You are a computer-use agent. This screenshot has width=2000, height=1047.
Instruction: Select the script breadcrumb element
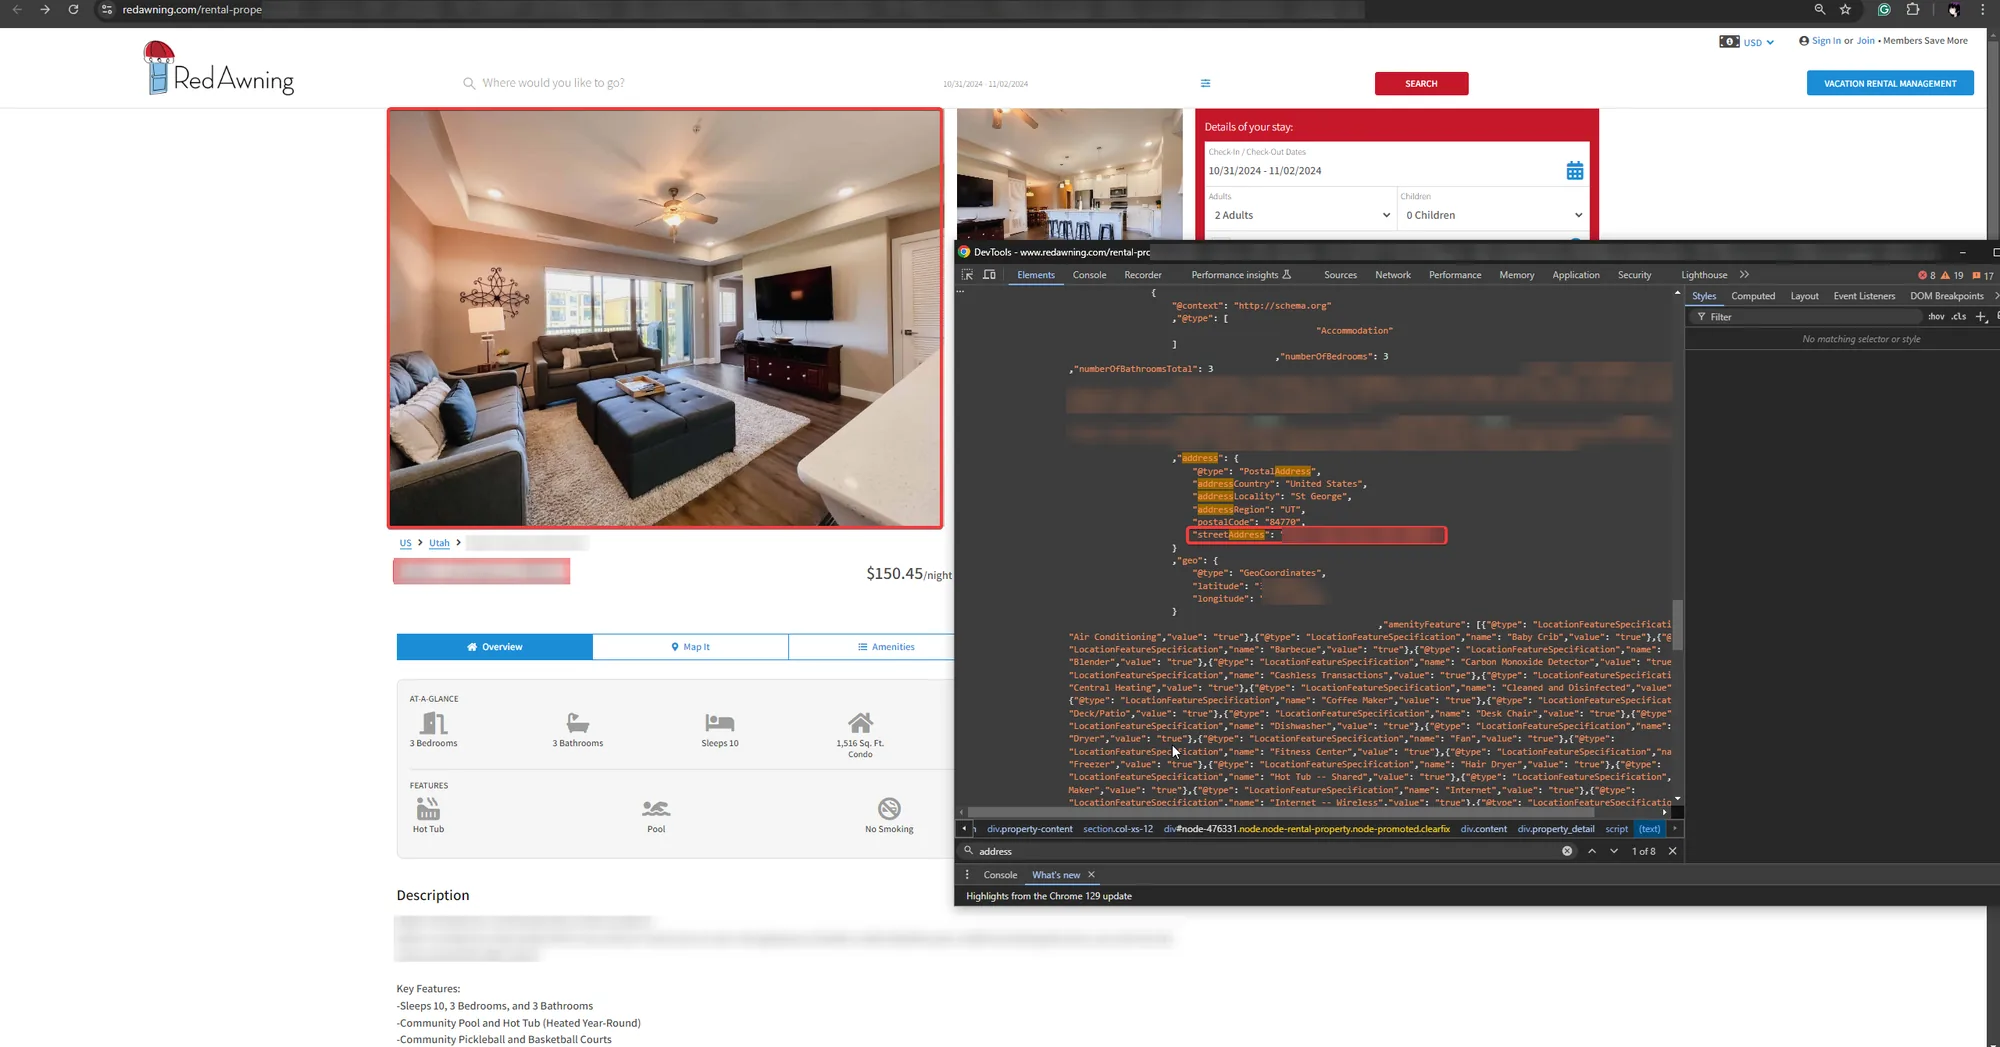click(1616, 829)
